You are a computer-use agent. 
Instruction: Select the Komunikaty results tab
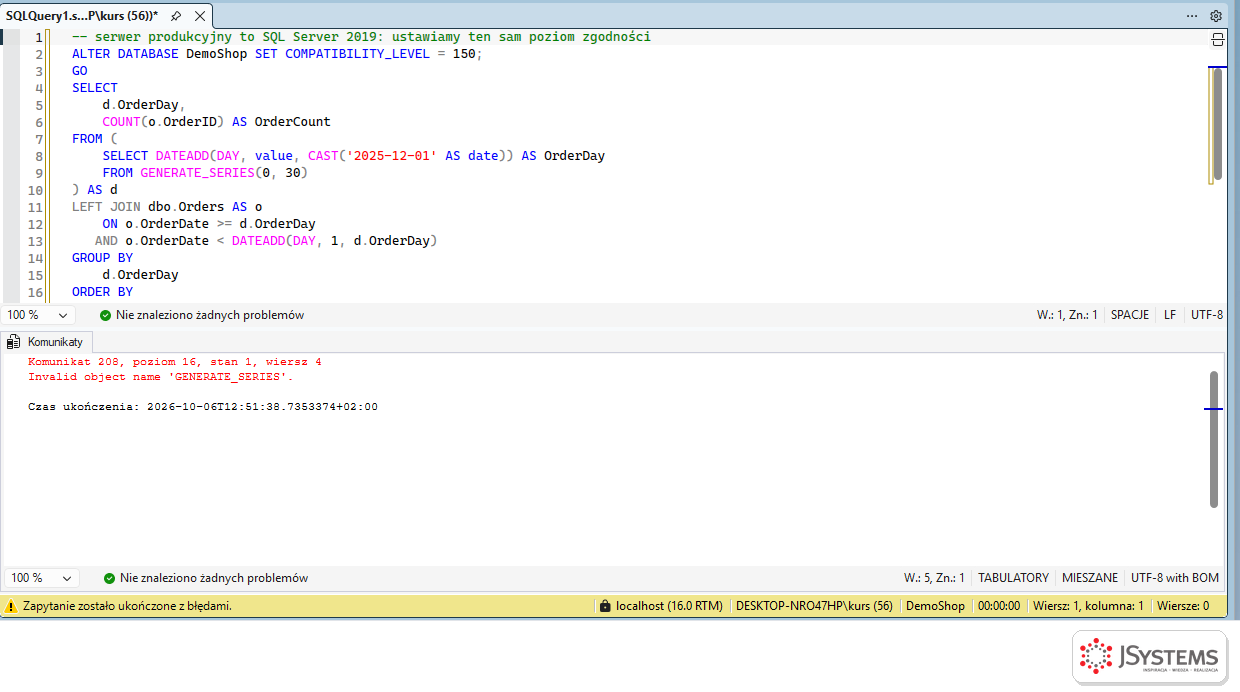[x=48, y=342]
